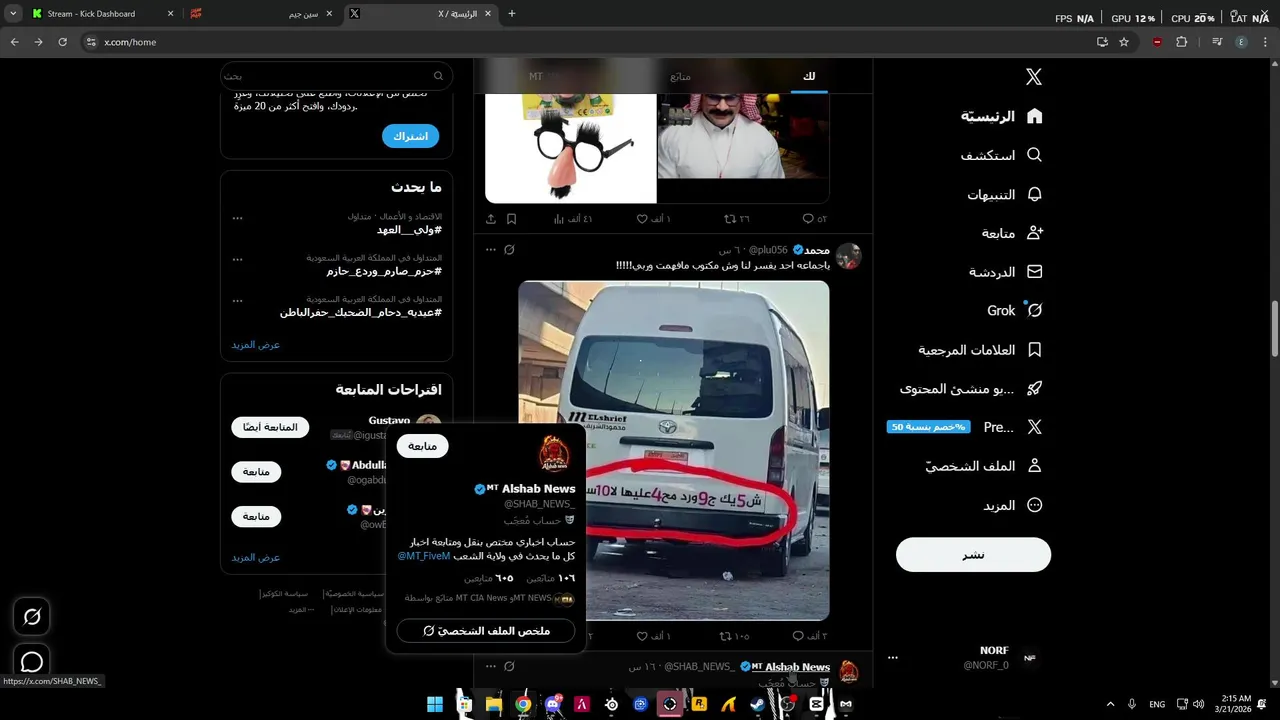This screenshot has width=1280, height=720.
Task: Open Notifications (التنبيهات) in the sidebar
Action: point(1005,194)
